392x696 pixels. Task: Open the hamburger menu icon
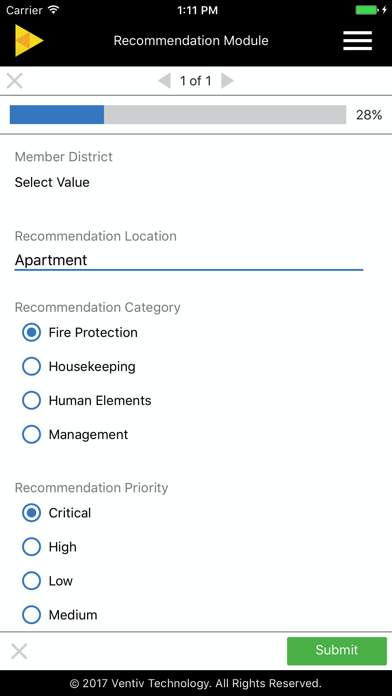click(x=357, y=40)
